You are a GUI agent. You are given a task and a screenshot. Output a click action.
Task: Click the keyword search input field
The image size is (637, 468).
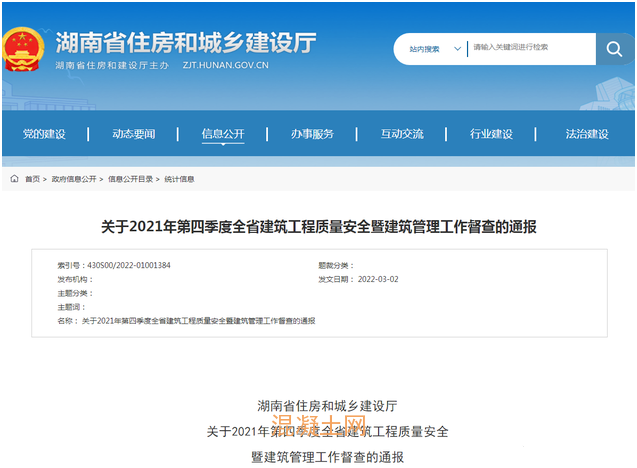pos(530,48)
